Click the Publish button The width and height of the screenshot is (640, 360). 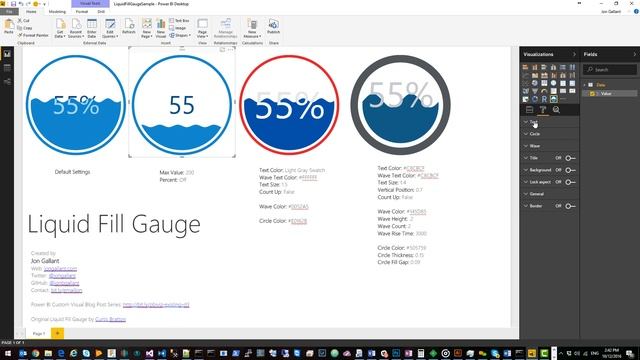(x=273, y=26)
